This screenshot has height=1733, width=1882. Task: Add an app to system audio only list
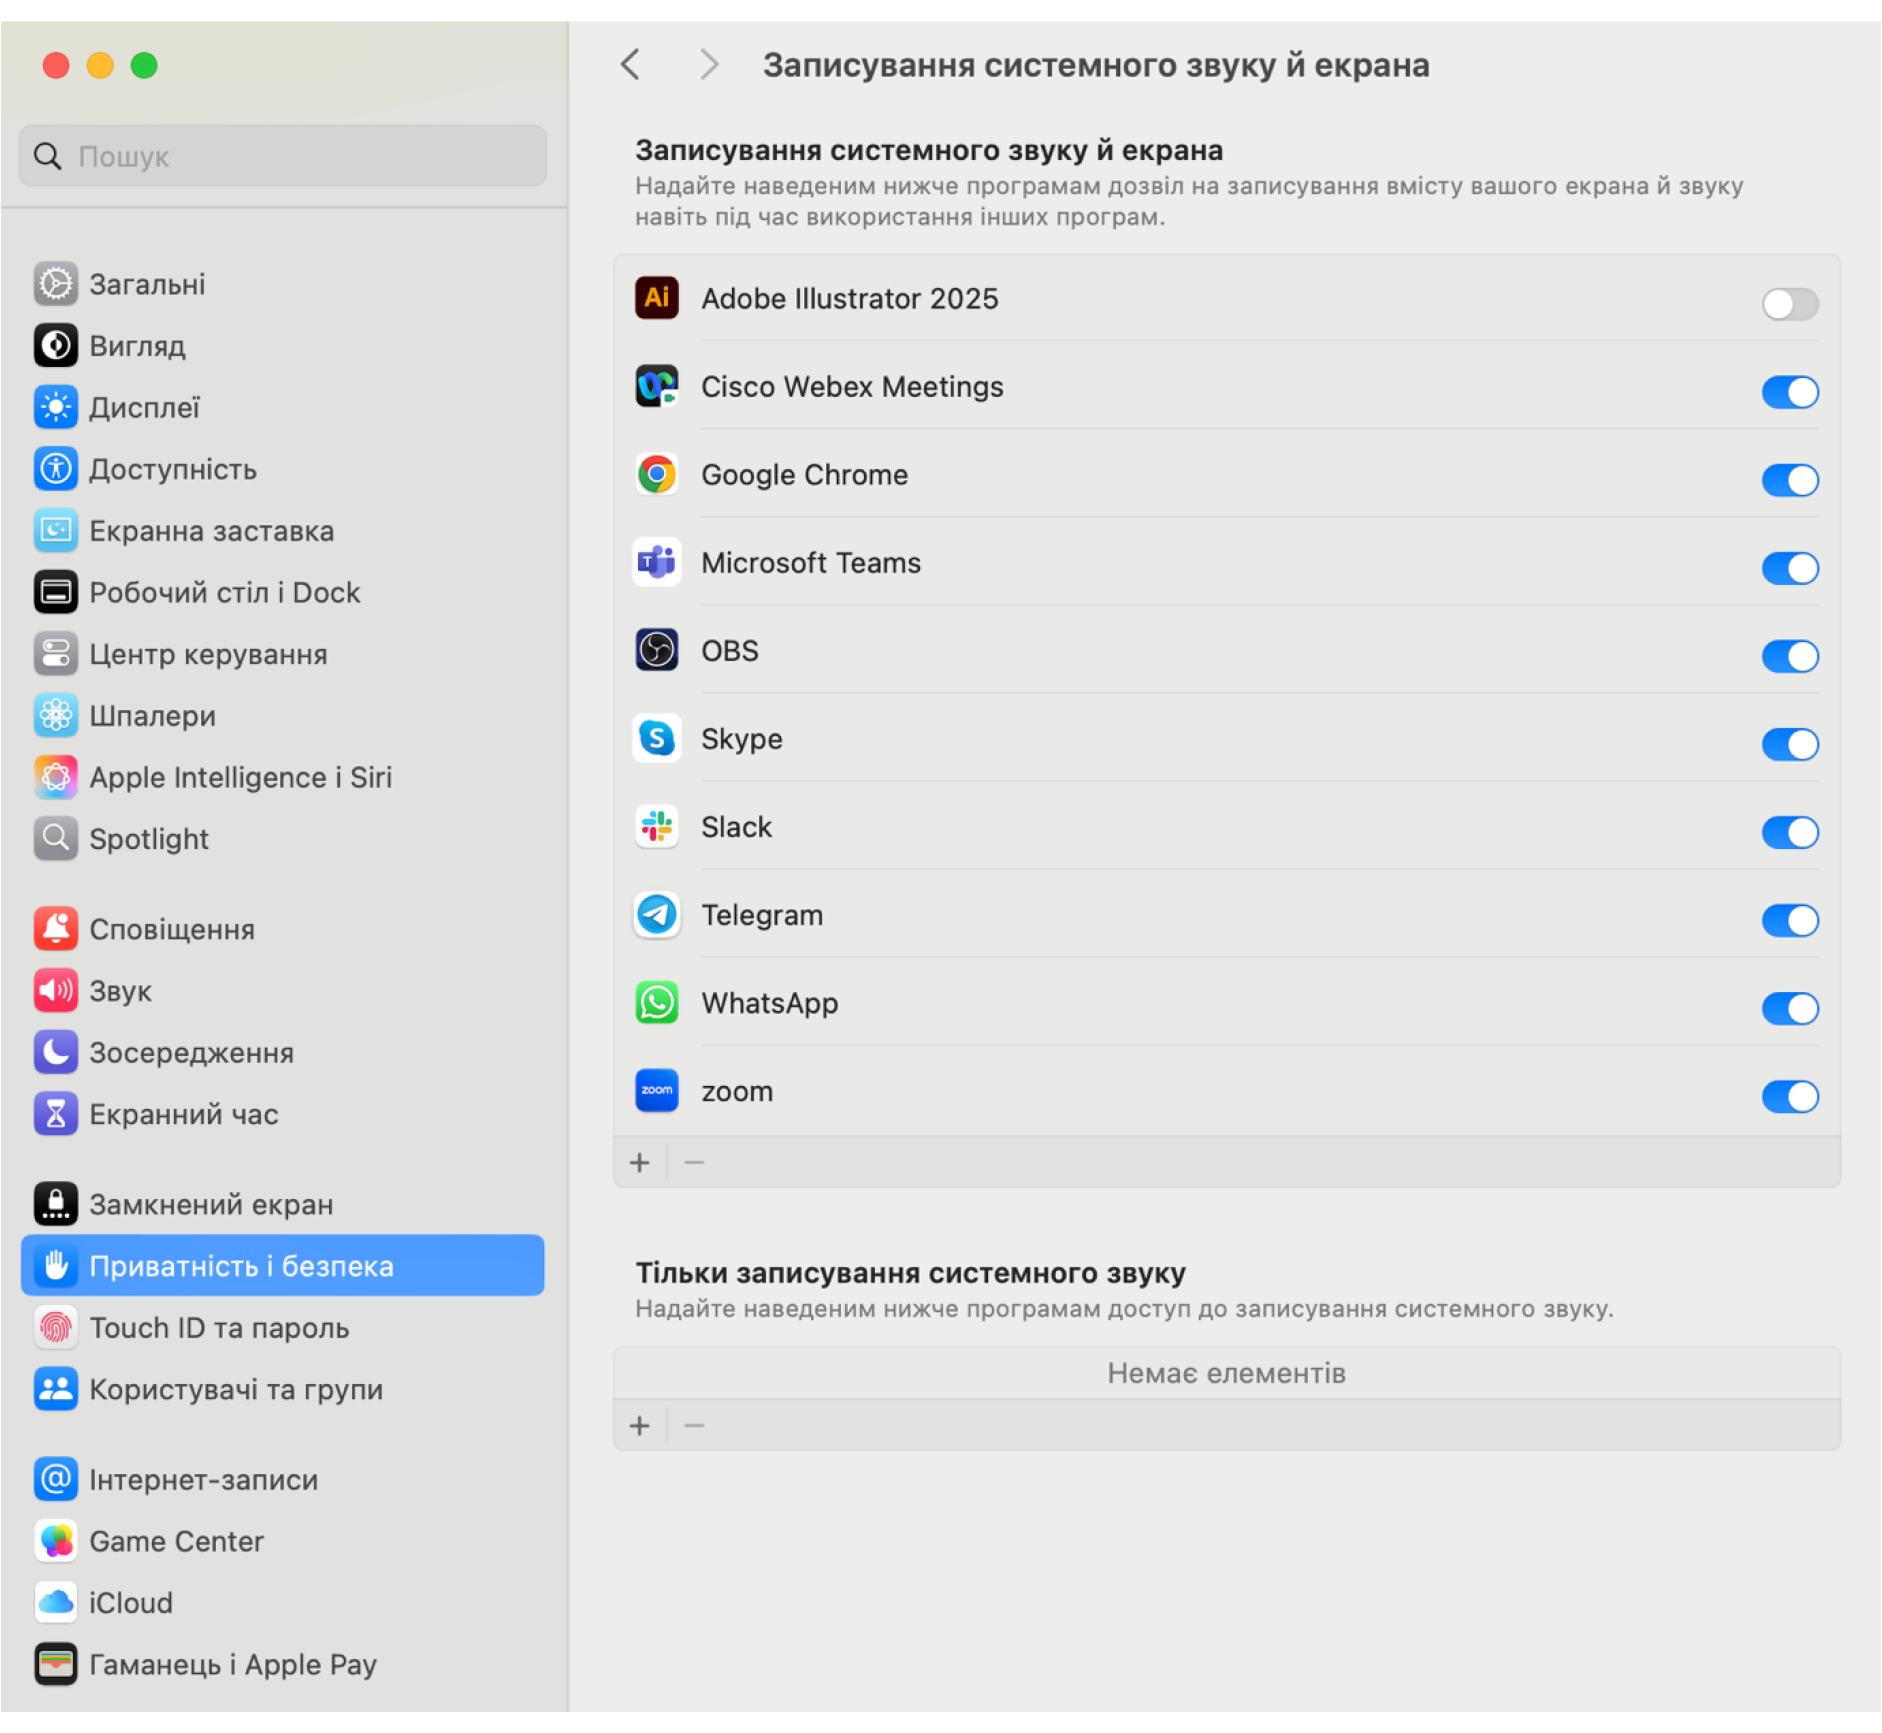(x=640, y=1425)
